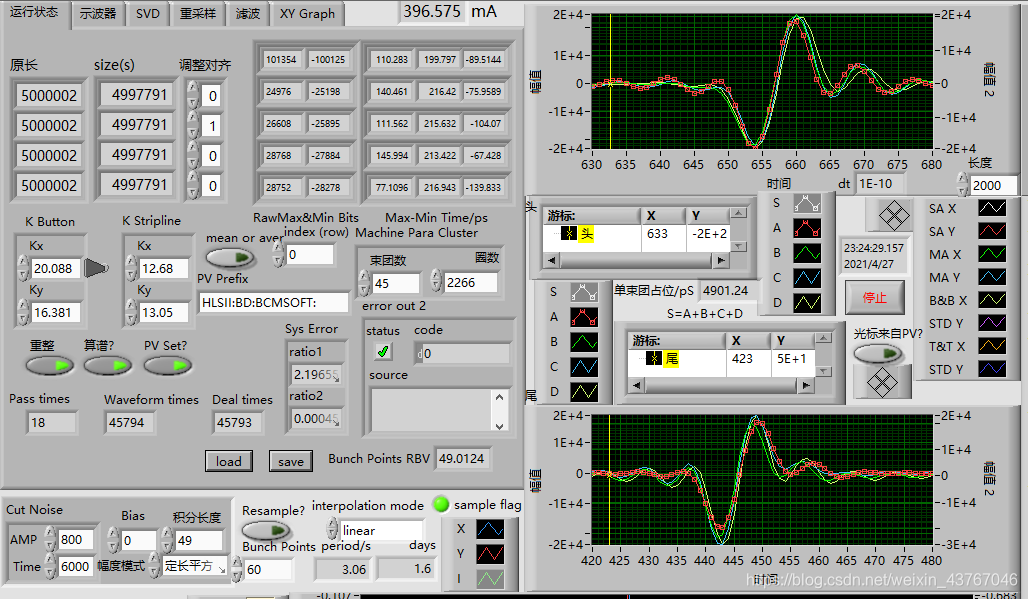Click the AMP stepper in Cut Noise
The image size is (1028, 599).
pos(50,539)
